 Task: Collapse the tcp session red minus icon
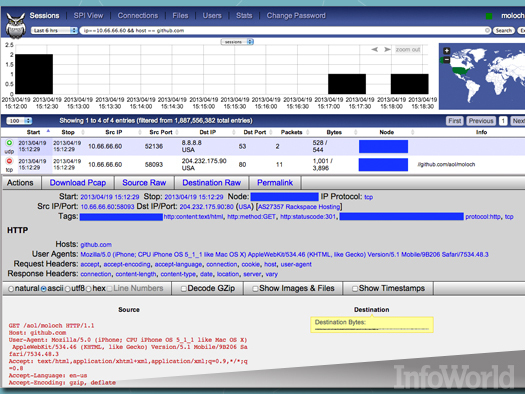point(9,161)
